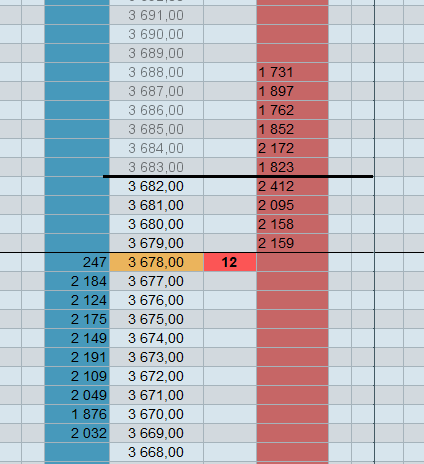Select the 3 675,00 price cell
This screenshot has height=464, width=424.
pyautogui.click(x=156, y=319)
